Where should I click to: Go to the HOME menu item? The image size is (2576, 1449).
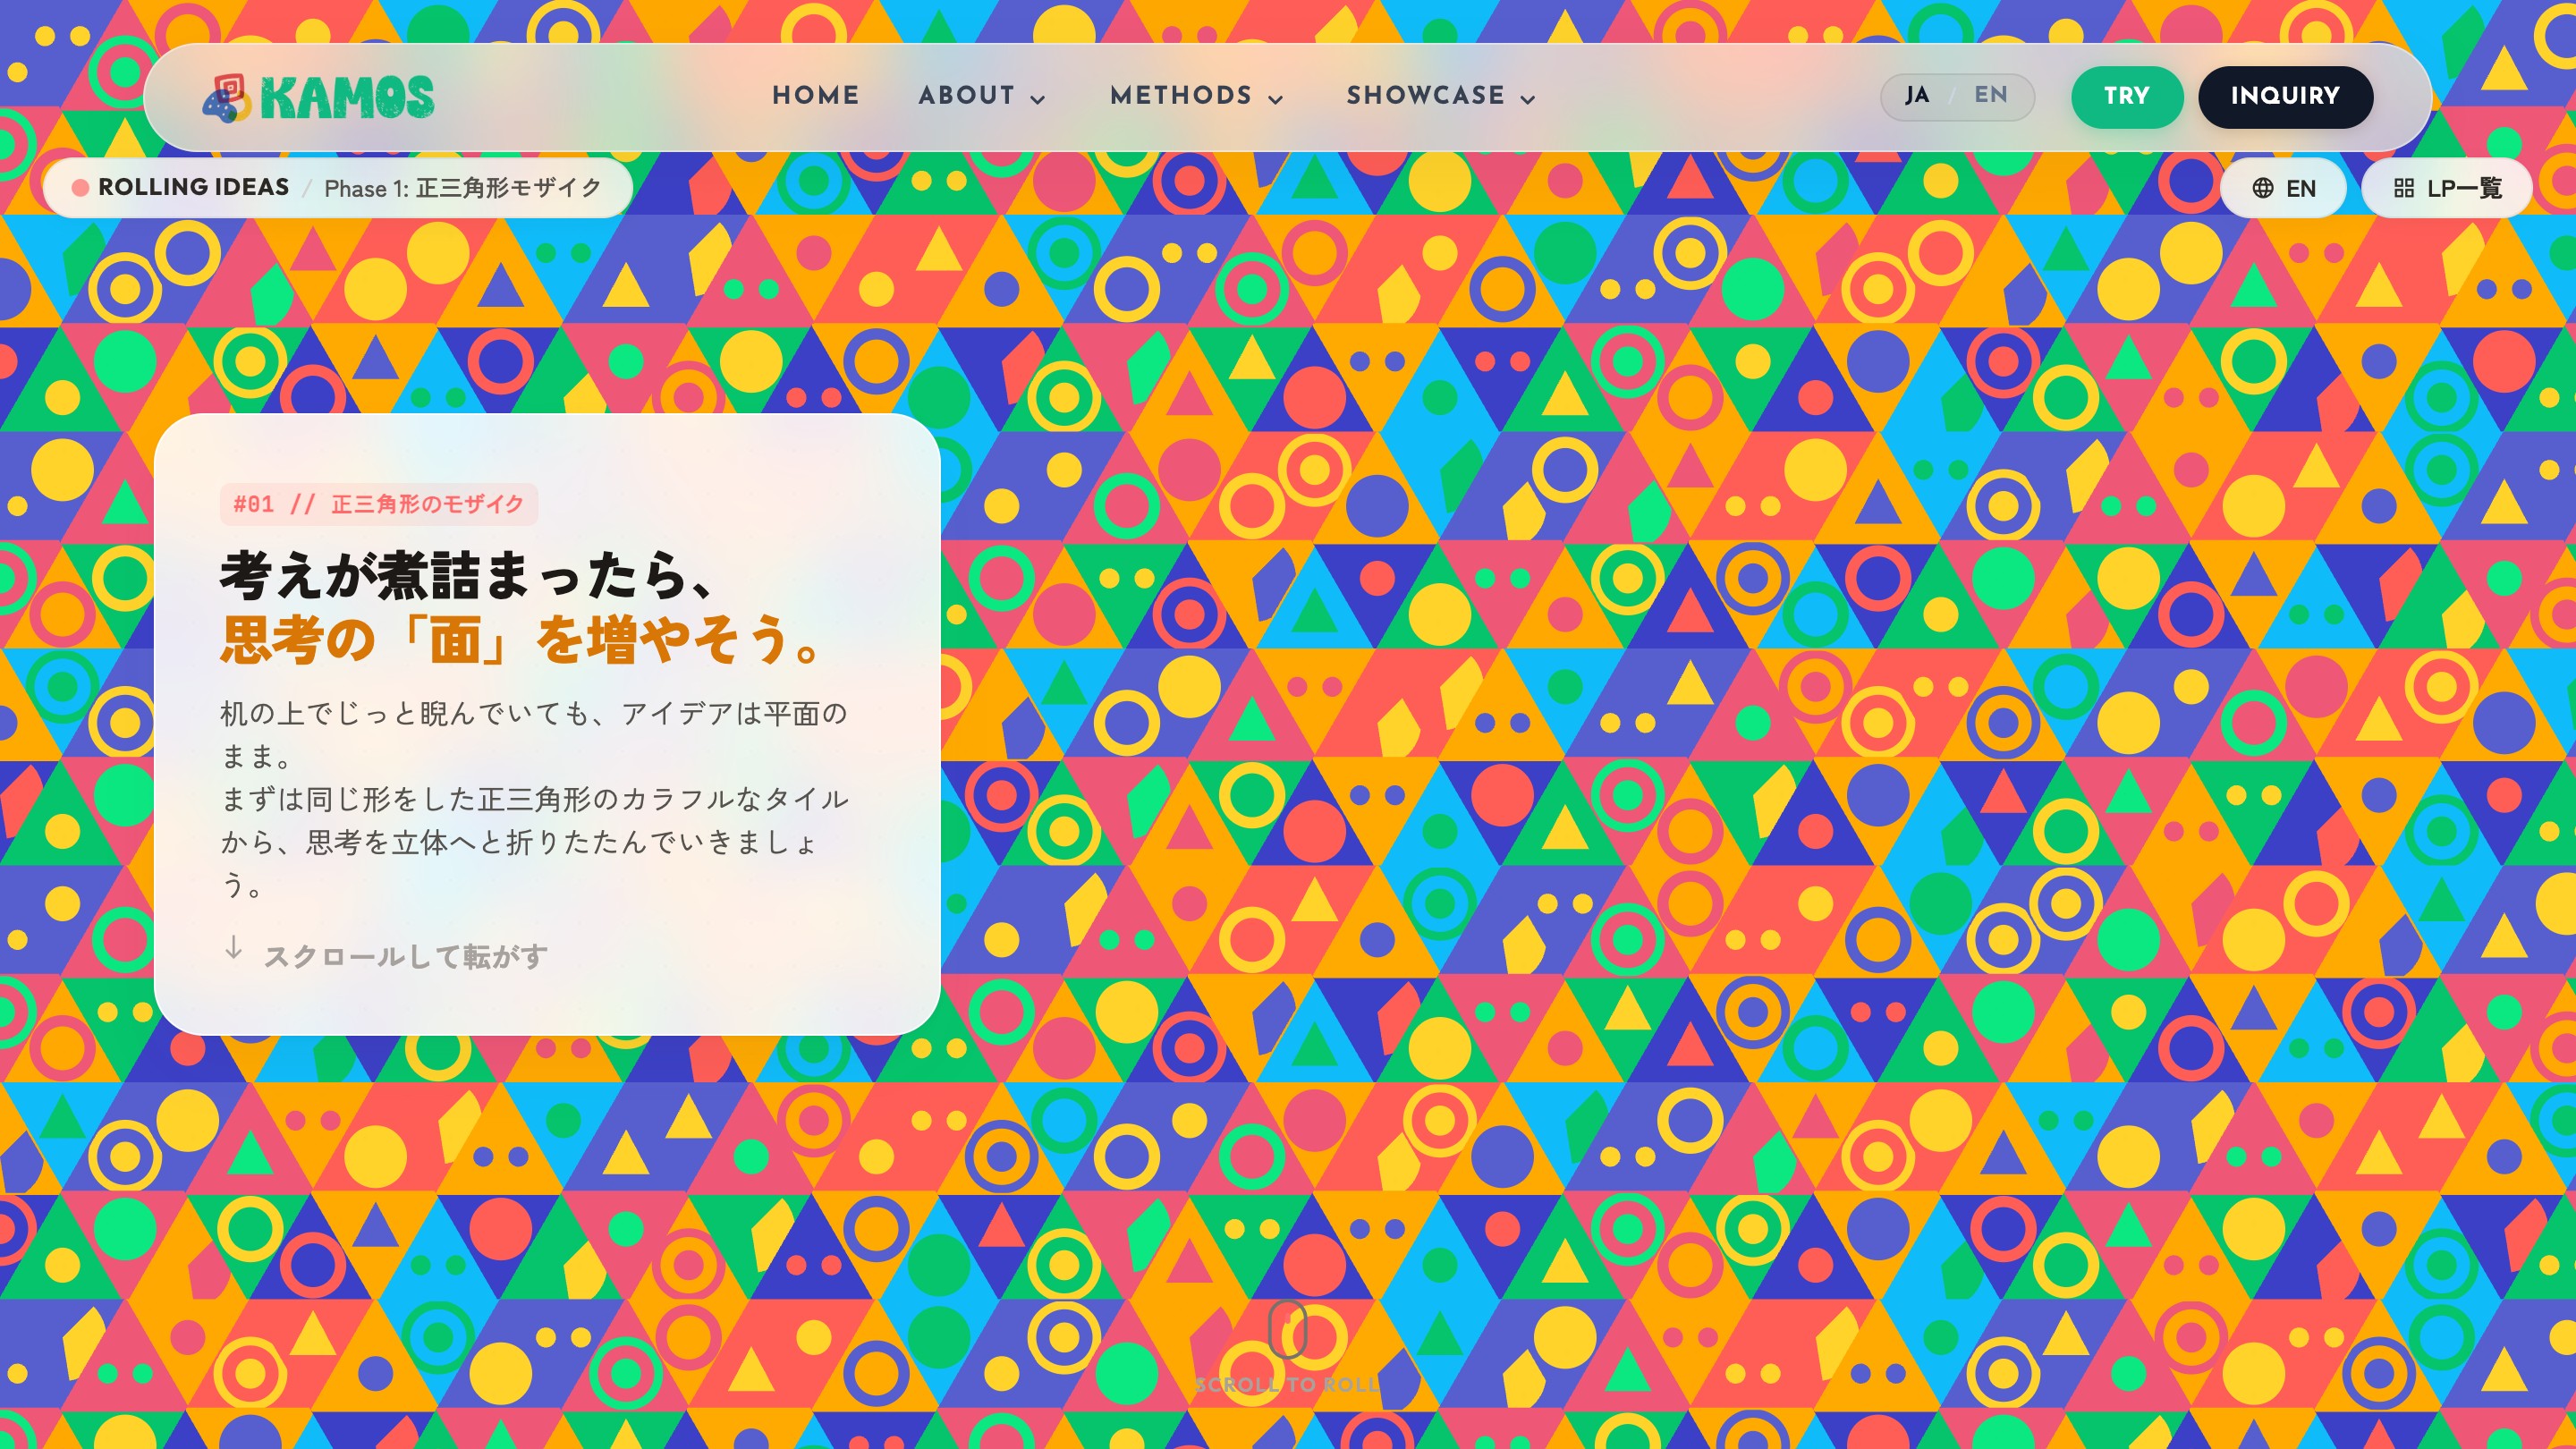click(815, 96)
